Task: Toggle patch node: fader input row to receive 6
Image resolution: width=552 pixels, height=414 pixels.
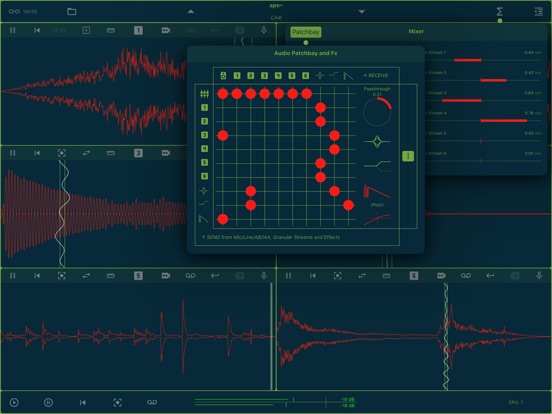Action: click(x=307, y=94)
